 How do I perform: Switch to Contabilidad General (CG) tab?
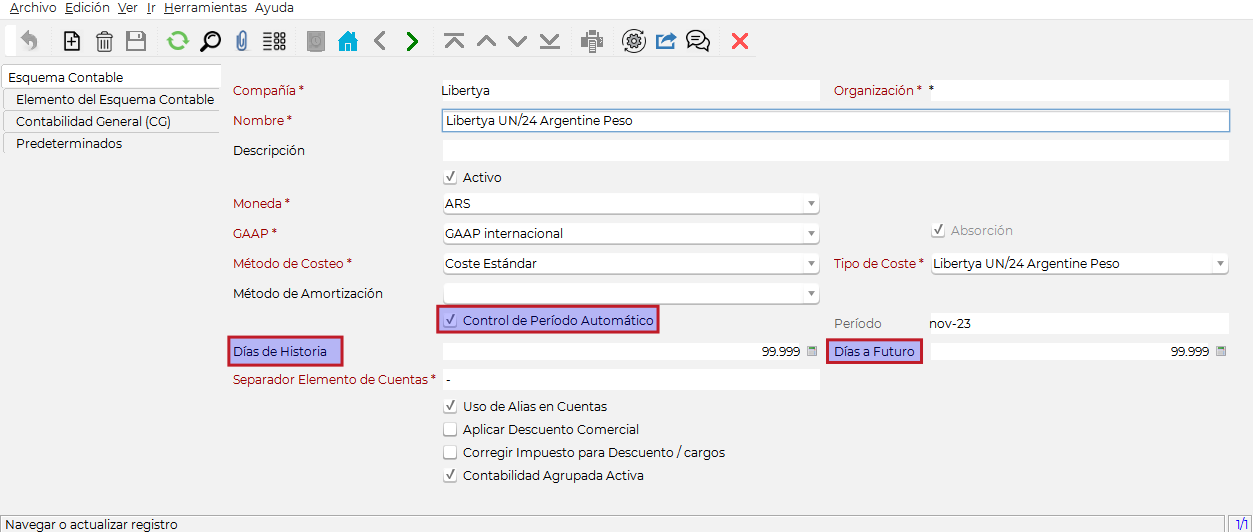point(114,121)
